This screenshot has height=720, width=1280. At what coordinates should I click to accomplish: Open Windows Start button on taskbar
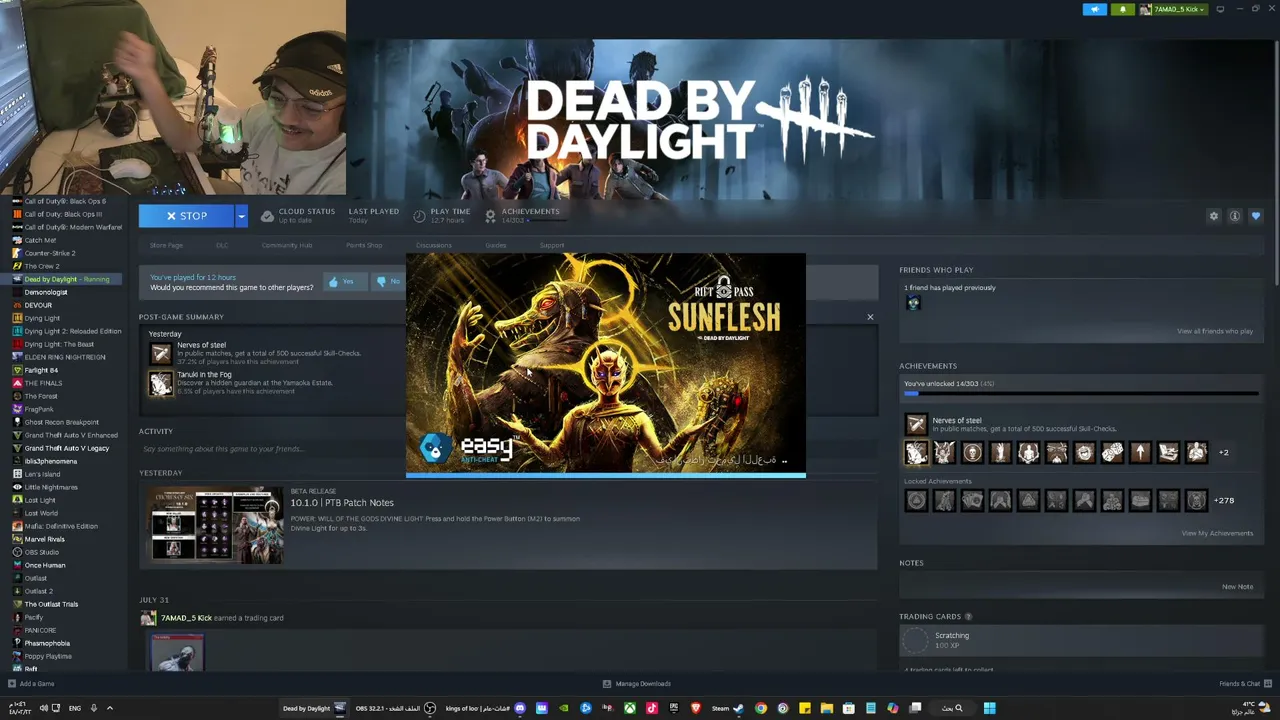(989, 708)
